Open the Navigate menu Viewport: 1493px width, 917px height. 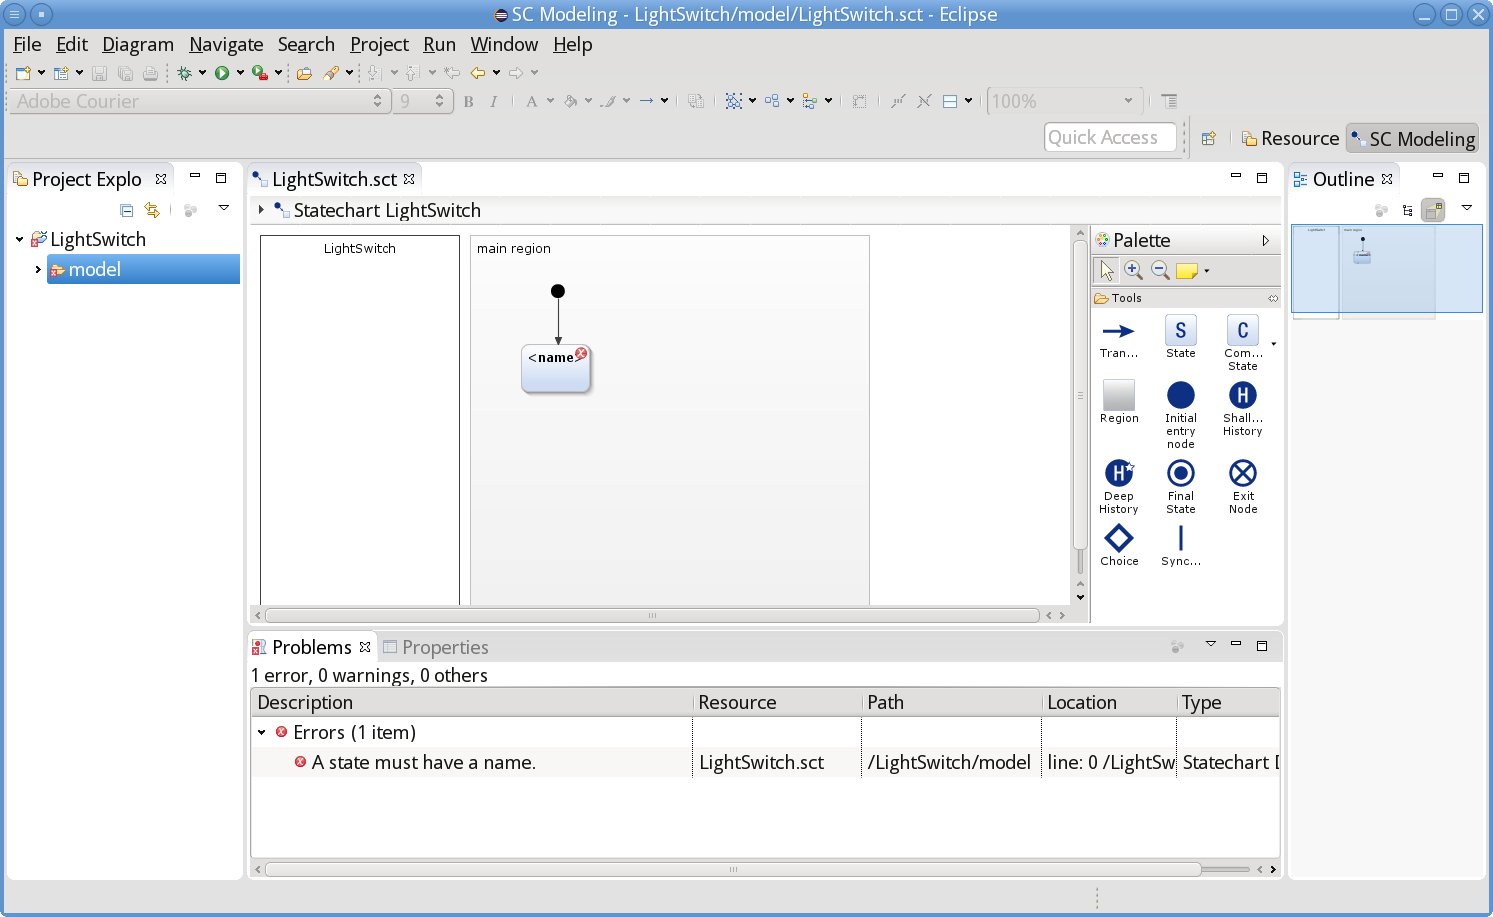click(226, 44)
